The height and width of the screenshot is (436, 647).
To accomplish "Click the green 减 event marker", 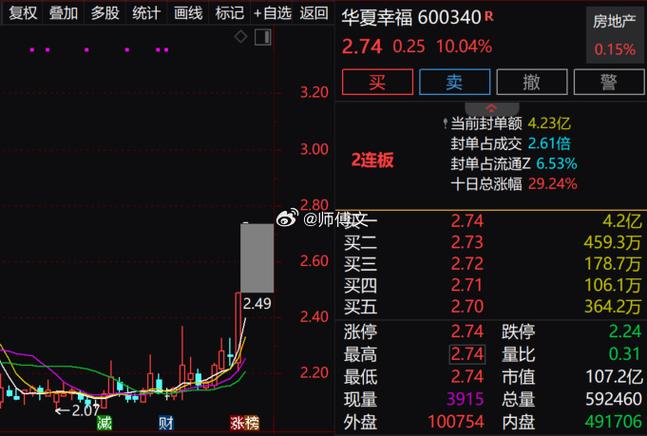I will (x=104, y=424).
